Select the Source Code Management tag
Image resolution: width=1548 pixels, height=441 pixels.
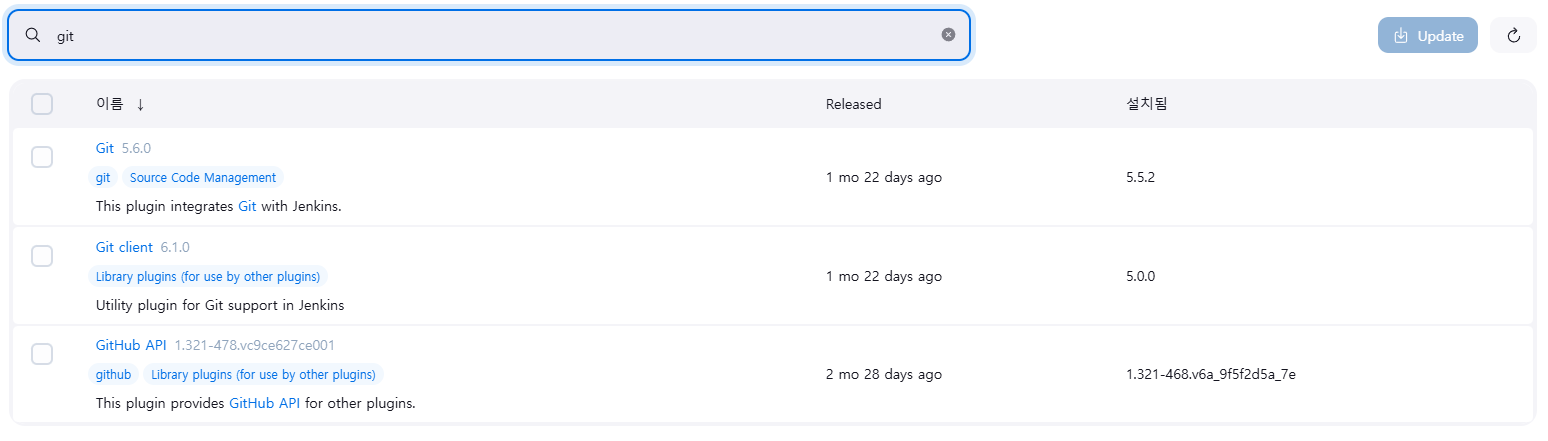(x=203, y=178)
